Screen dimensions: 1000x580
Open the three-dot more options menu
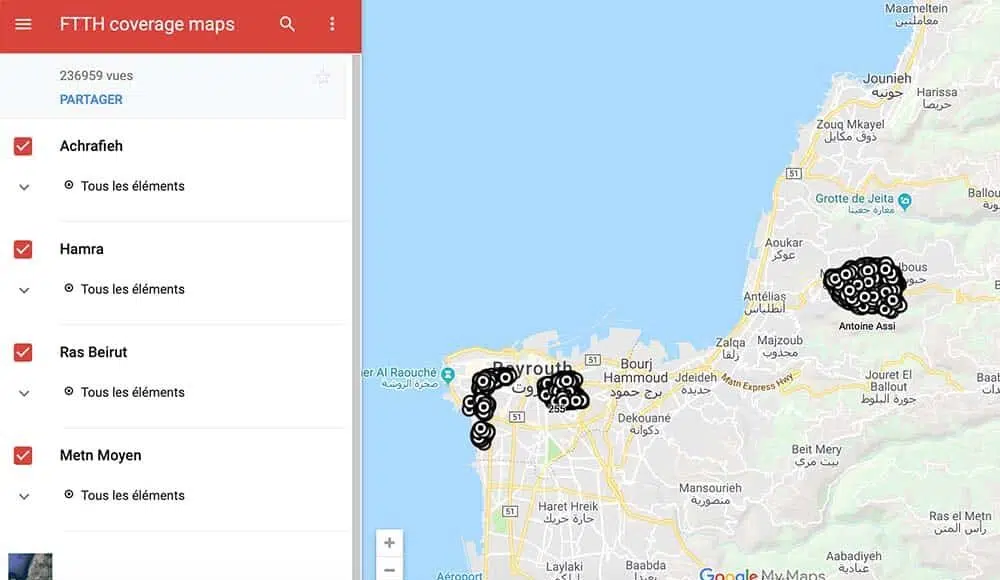tap(332, 24)
